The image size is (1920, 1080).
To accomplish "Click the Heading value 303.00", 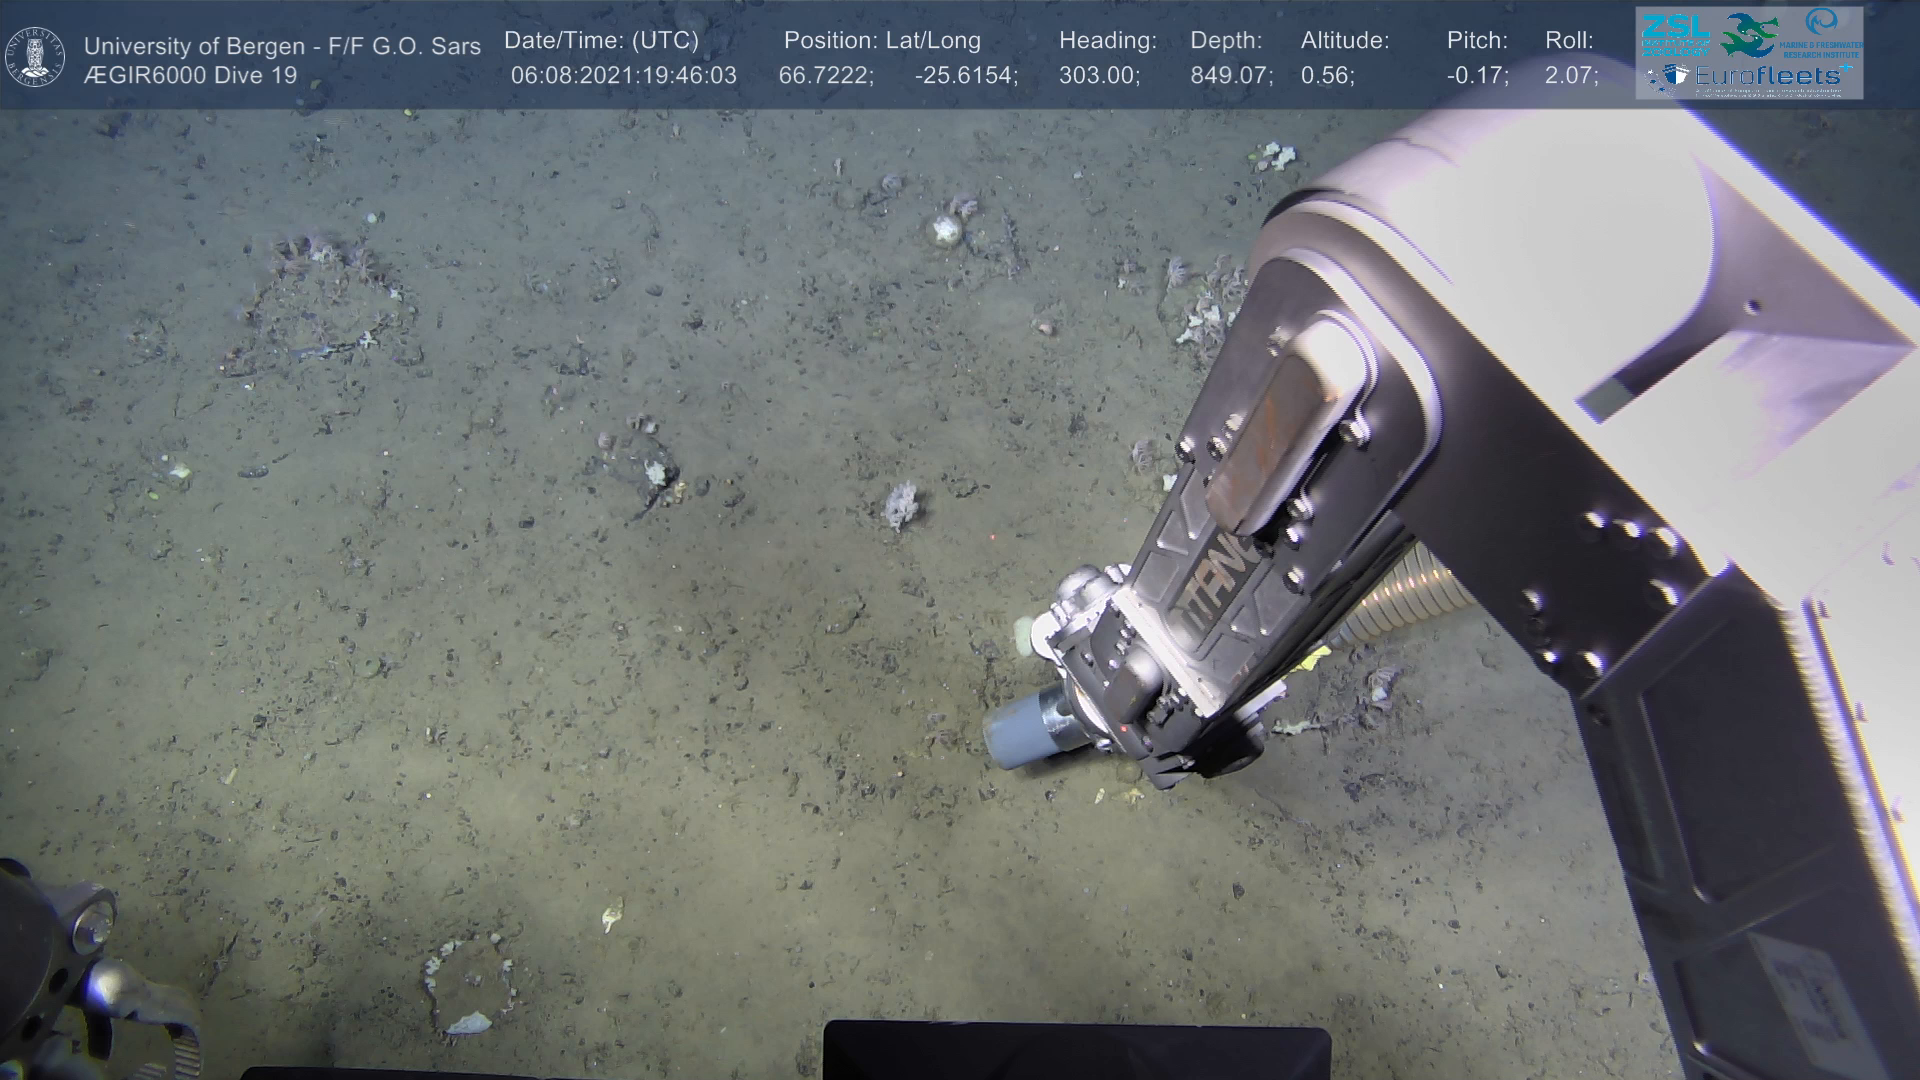I will [x=1097, y=76].
